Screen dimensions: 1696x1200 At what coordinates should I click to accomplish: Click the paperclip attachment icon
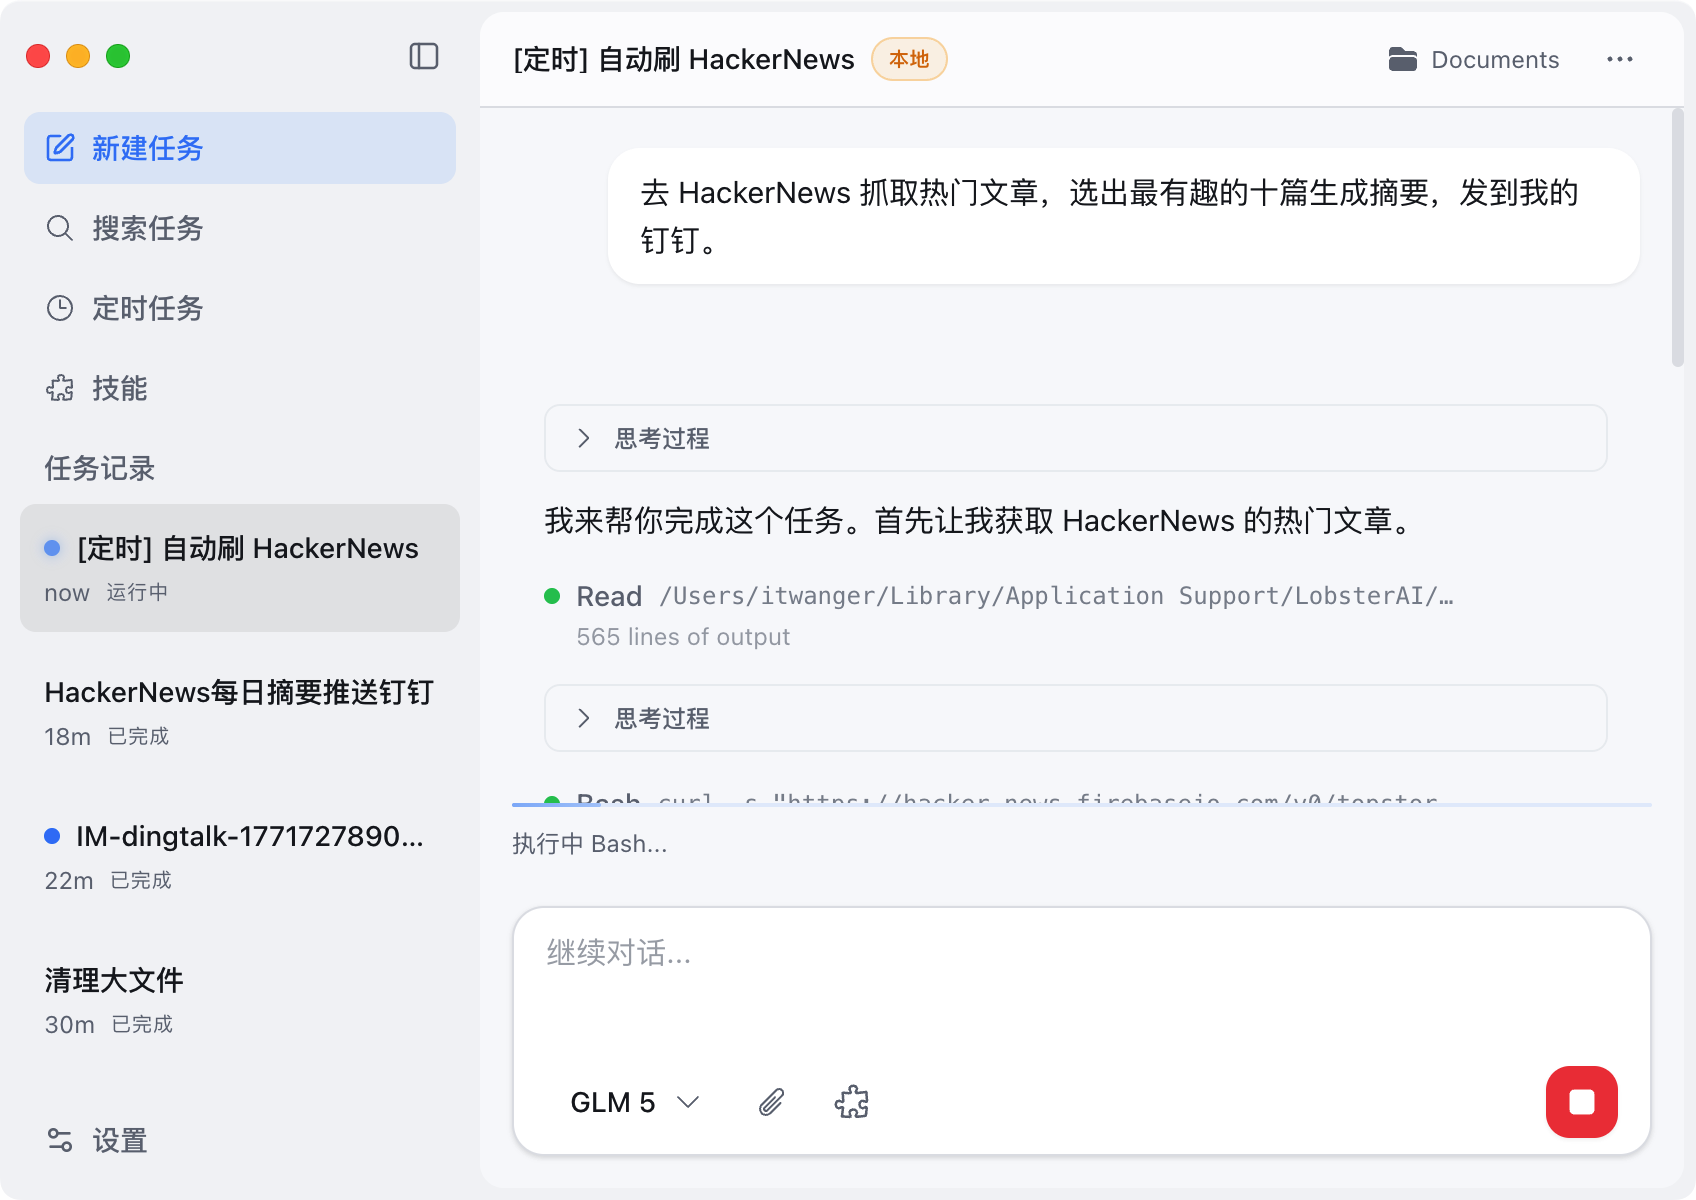tap(771, 1102)
